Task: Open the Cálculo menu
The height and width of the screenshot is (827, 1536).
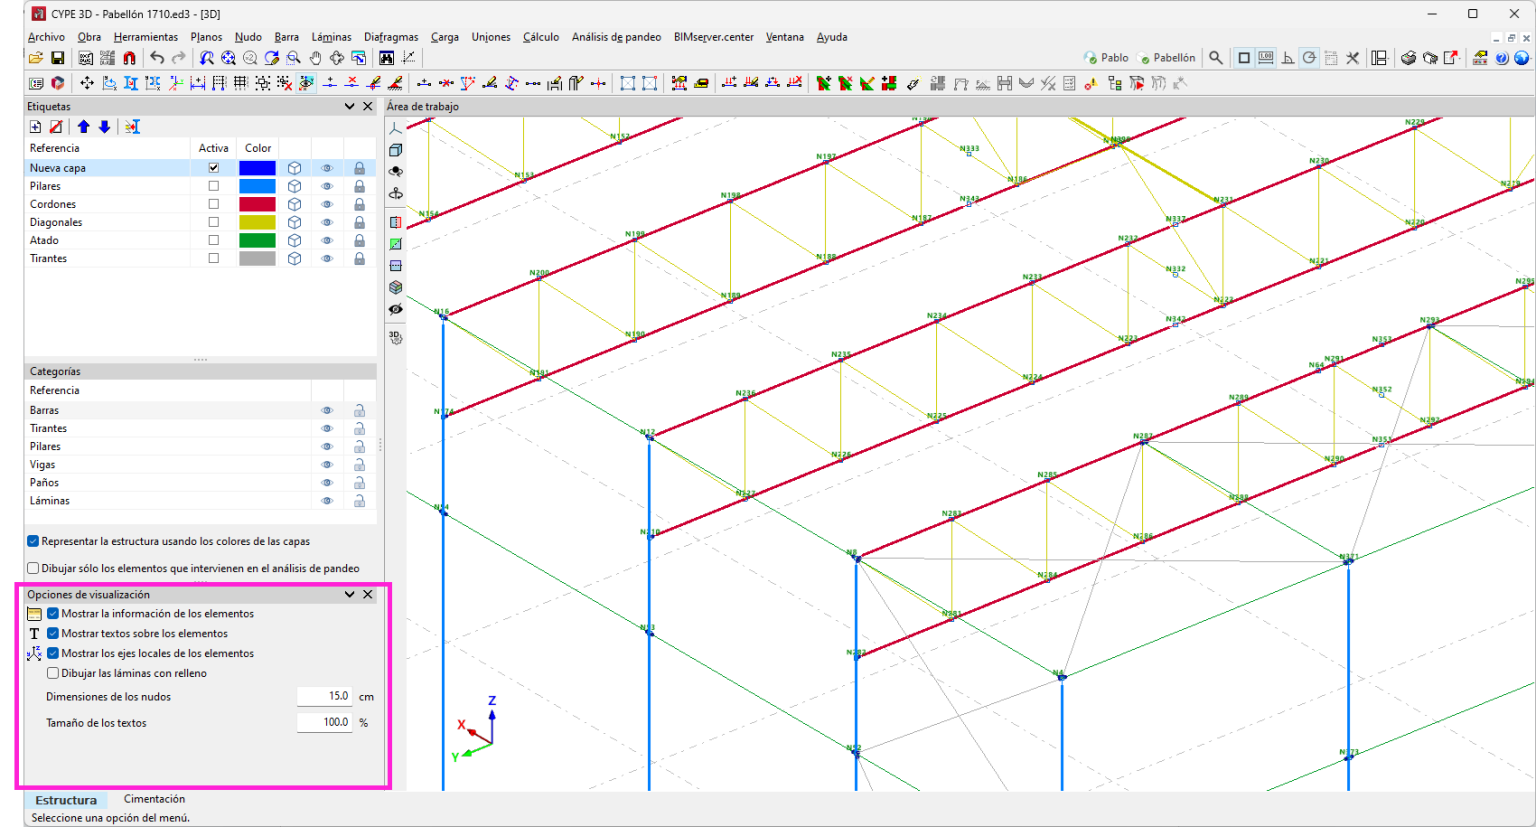Action: (x=540, y=37)
